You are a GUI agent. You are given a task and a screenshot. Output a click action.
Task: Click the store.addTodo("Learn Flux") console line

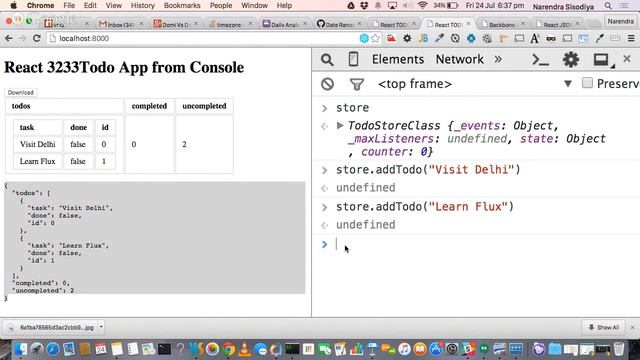click(424, 207)
